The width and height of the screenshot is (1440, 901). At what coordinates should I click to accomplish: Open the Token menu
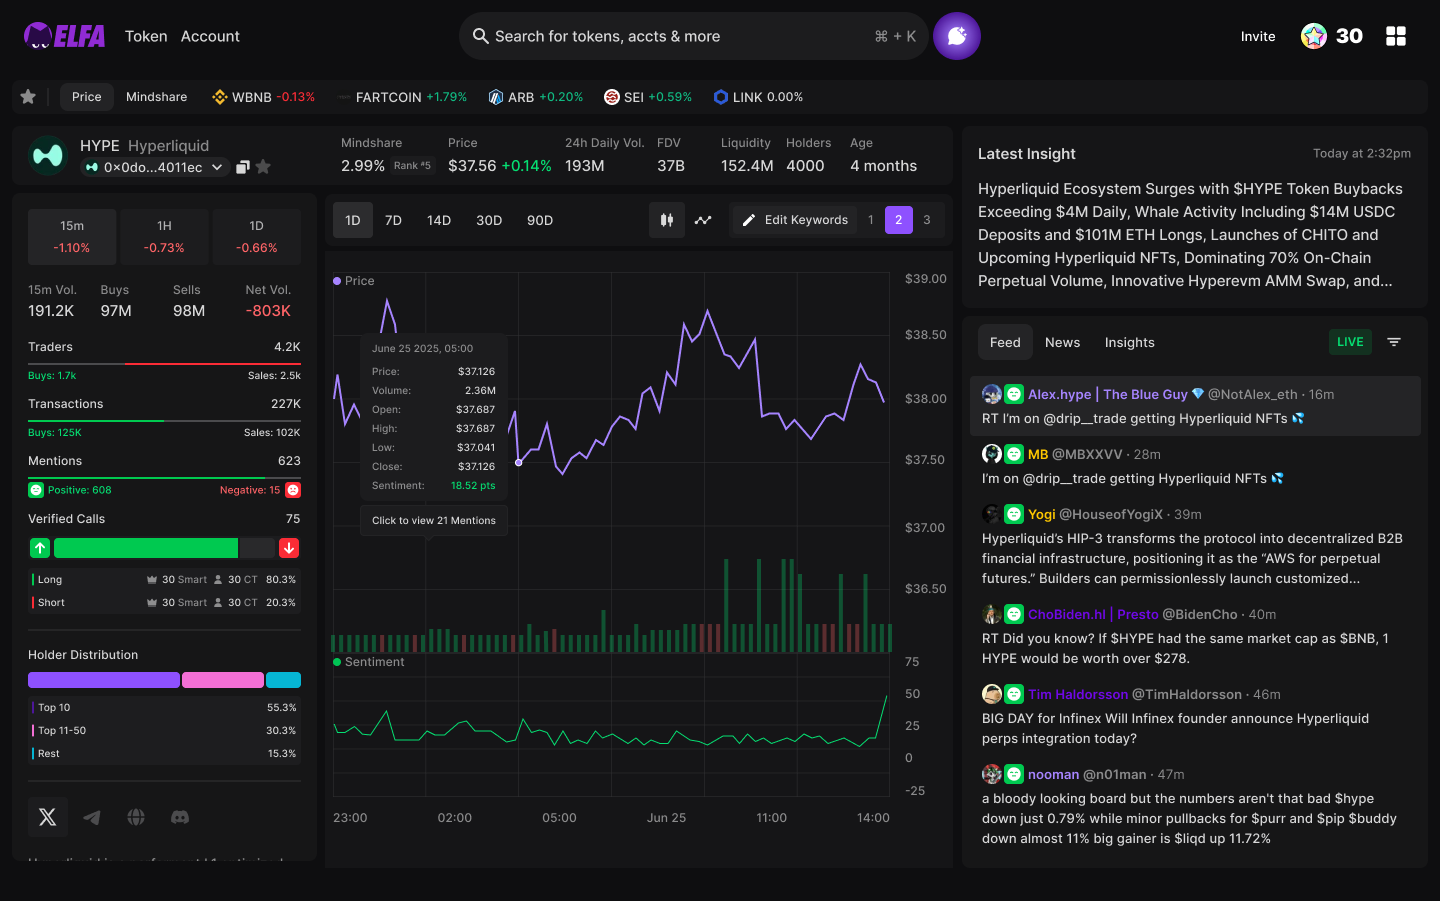(146, 36)
